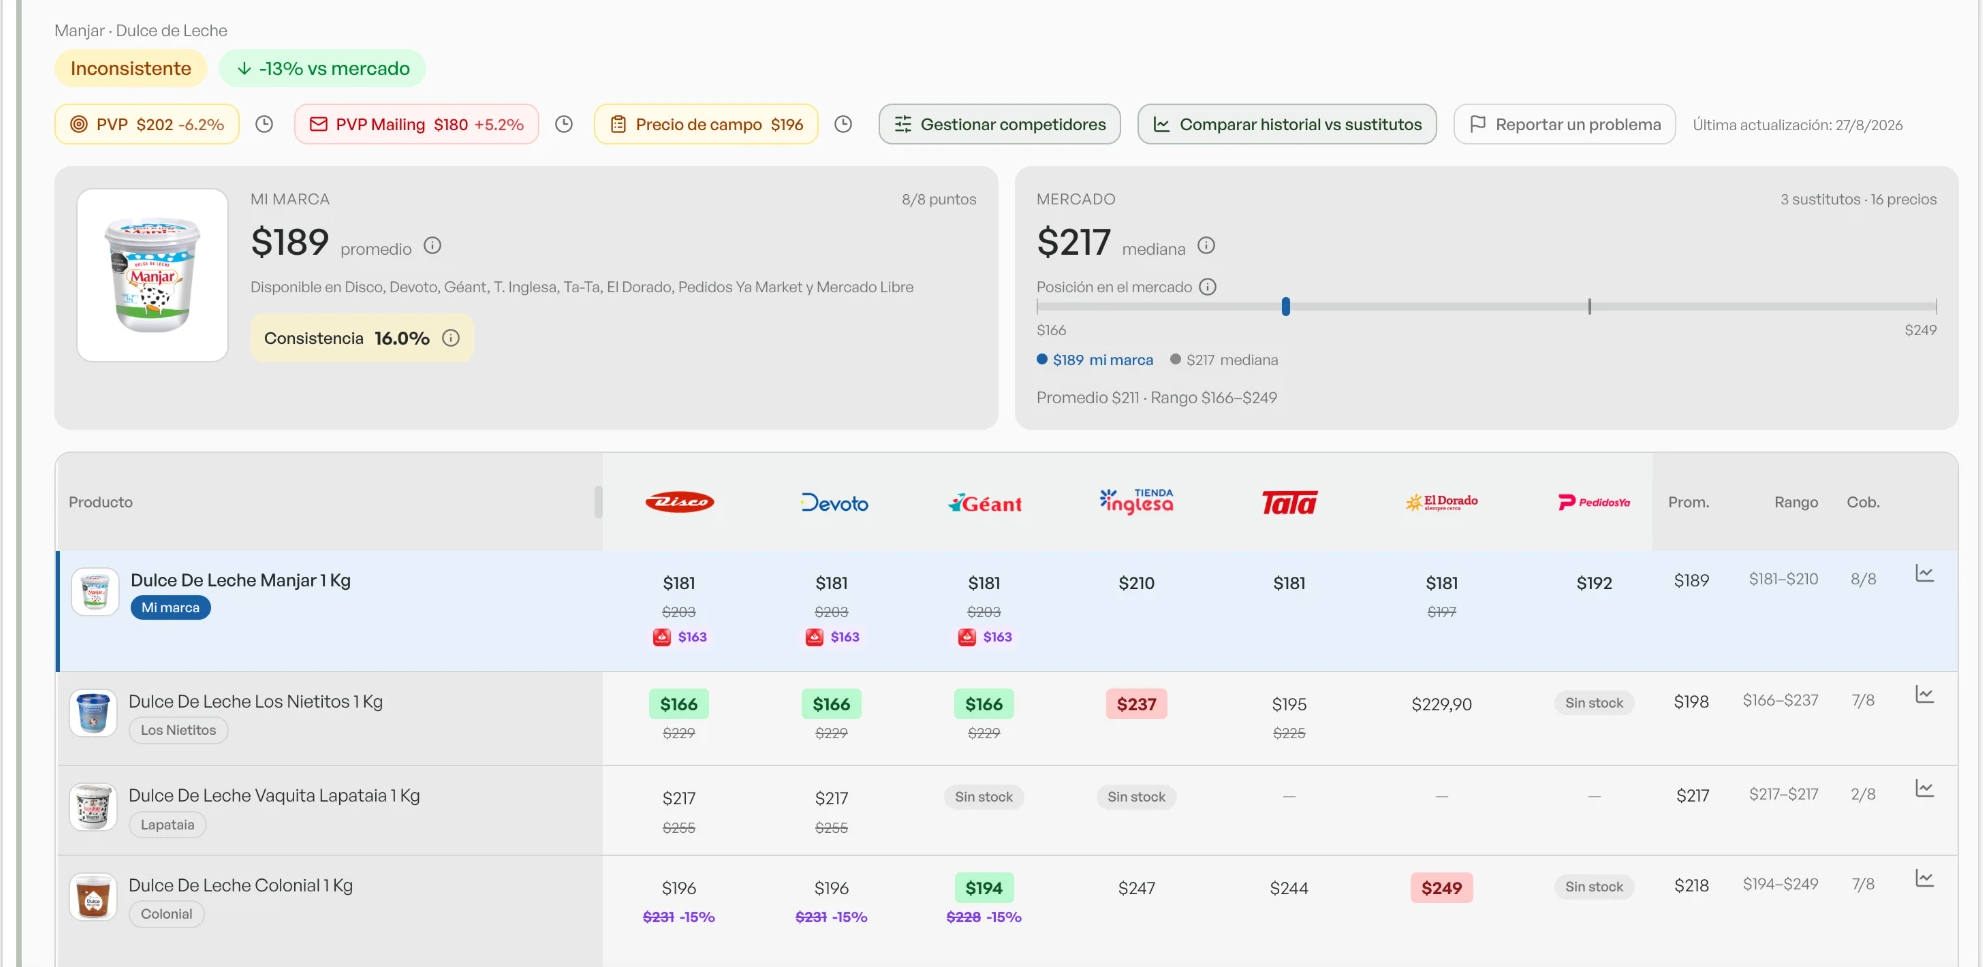The width and height of the screenshot is (1983, 967).
Task: Open Comparar historial vs sustitutos
Action: [1287, 124]
